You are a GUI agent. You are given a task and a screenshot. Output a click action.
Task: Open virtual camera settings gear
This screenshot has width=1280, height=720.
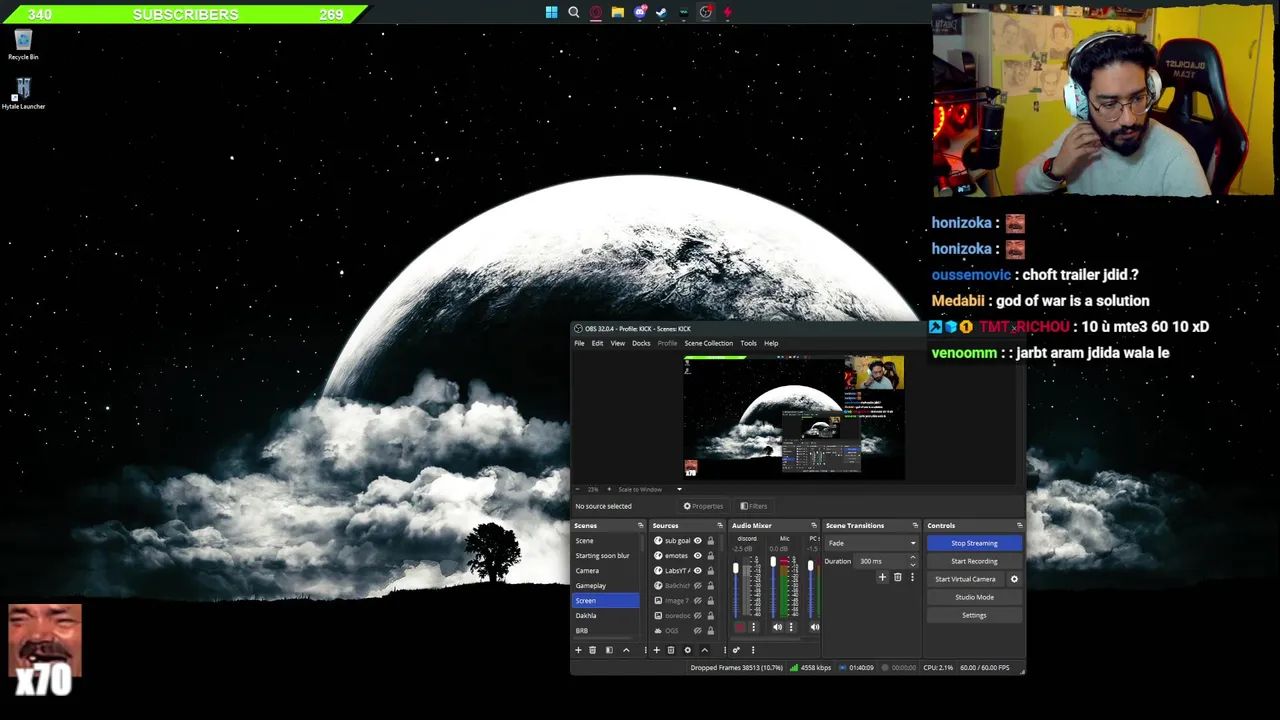1014,579
